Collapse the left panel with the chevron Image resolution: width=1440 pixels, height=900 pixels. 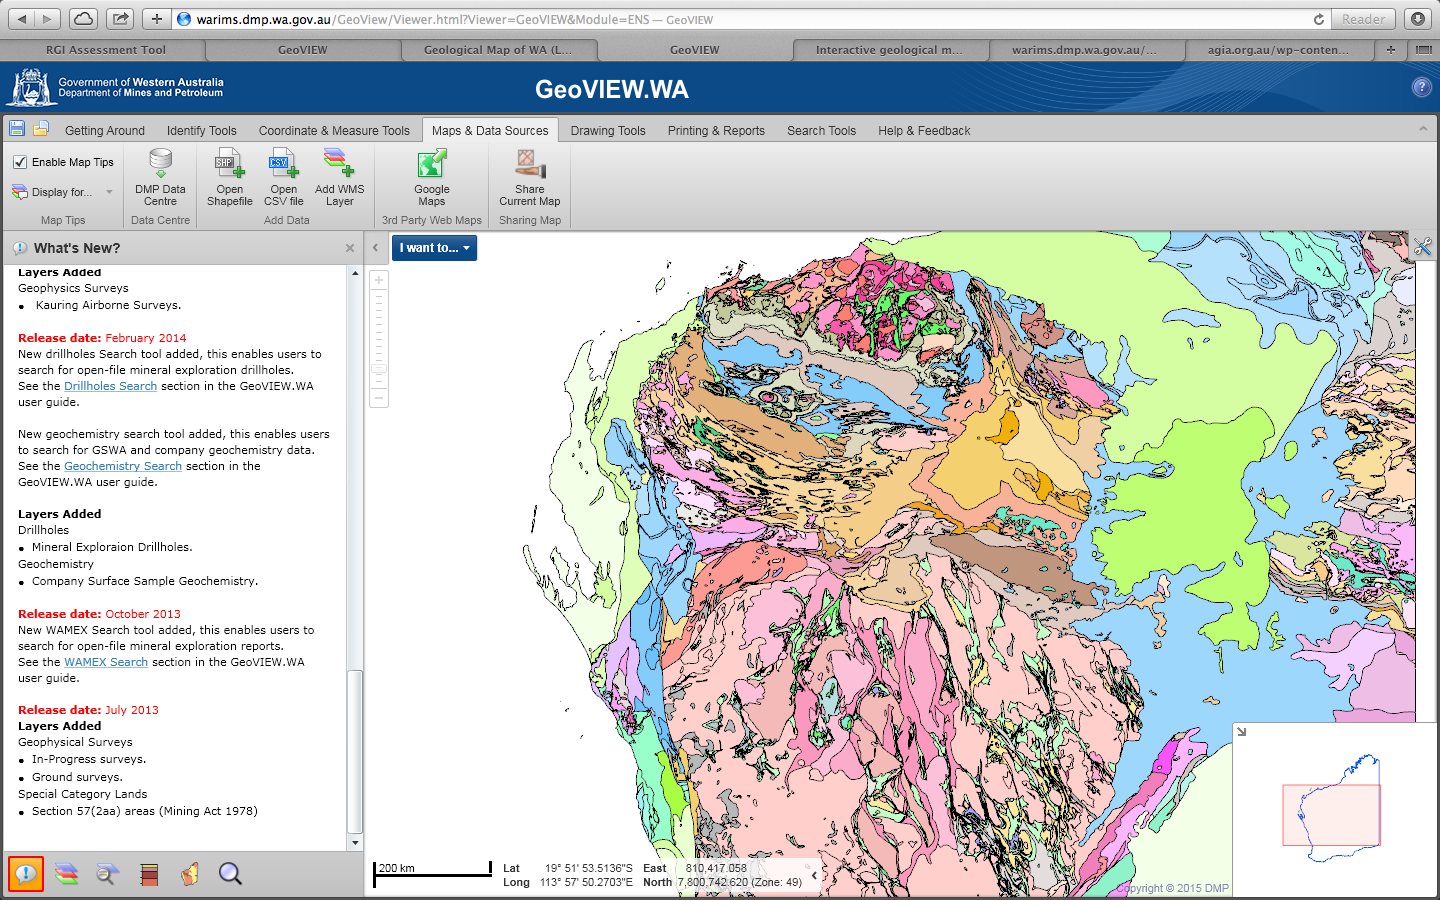coord(375,248)
